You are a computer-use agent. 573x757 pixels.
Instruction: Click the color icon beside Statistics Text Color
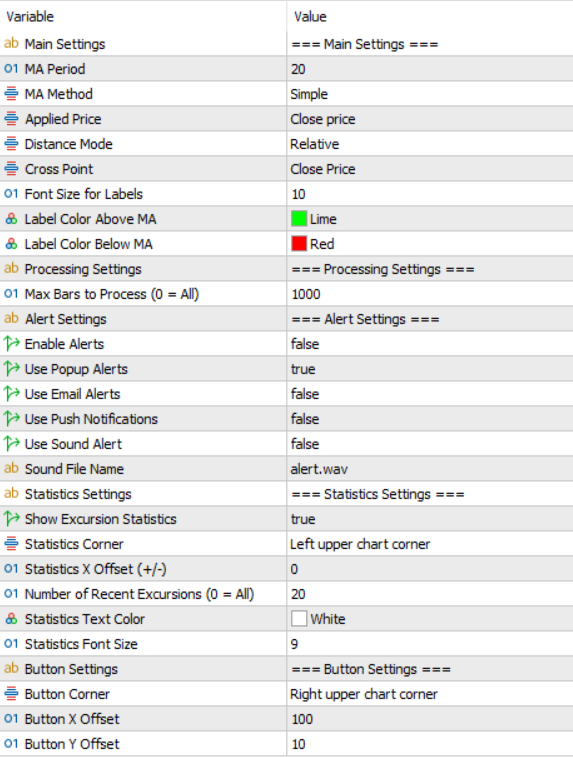pyautogui.click(x=11, y=619)
